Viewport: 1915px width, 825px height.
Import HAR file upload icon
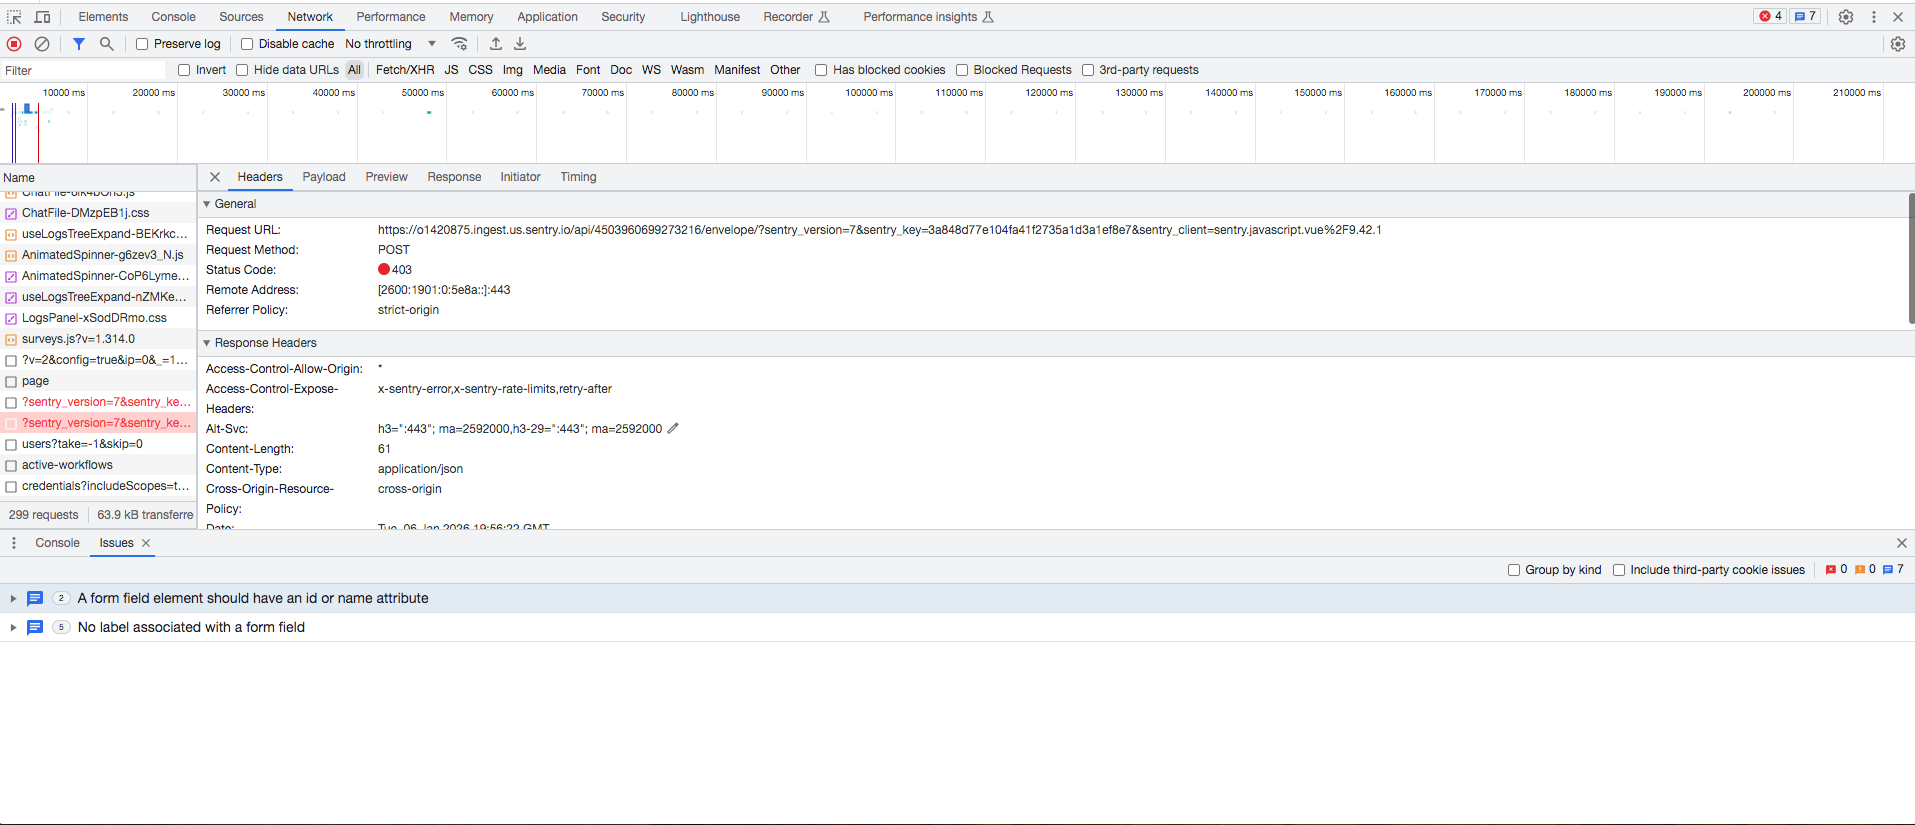(x=496, y=44)
